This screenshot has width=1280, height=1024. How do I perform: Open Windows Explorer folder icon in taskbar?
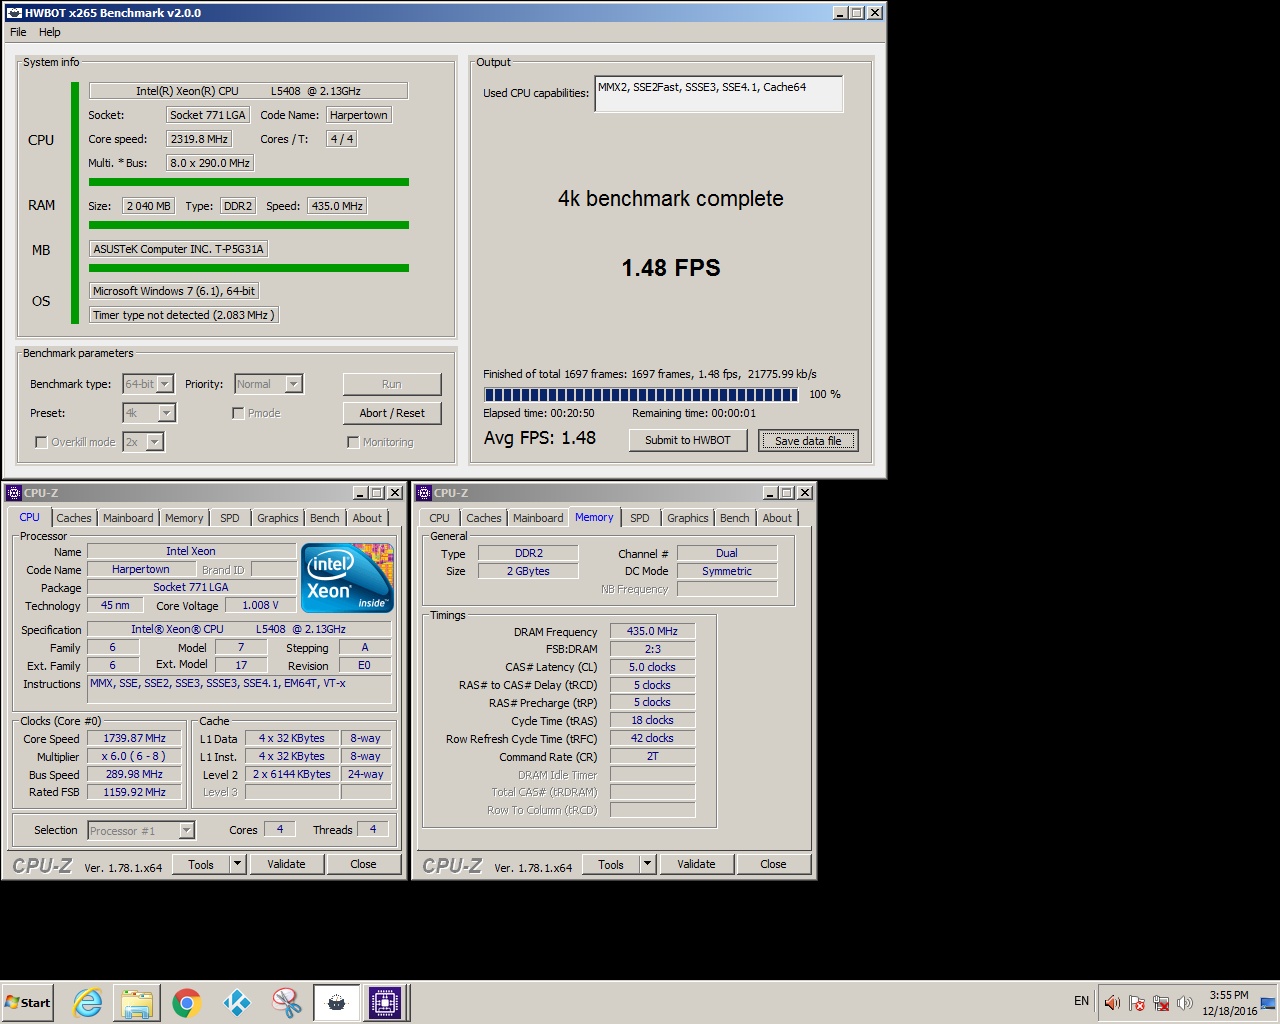pos(137,1002)
